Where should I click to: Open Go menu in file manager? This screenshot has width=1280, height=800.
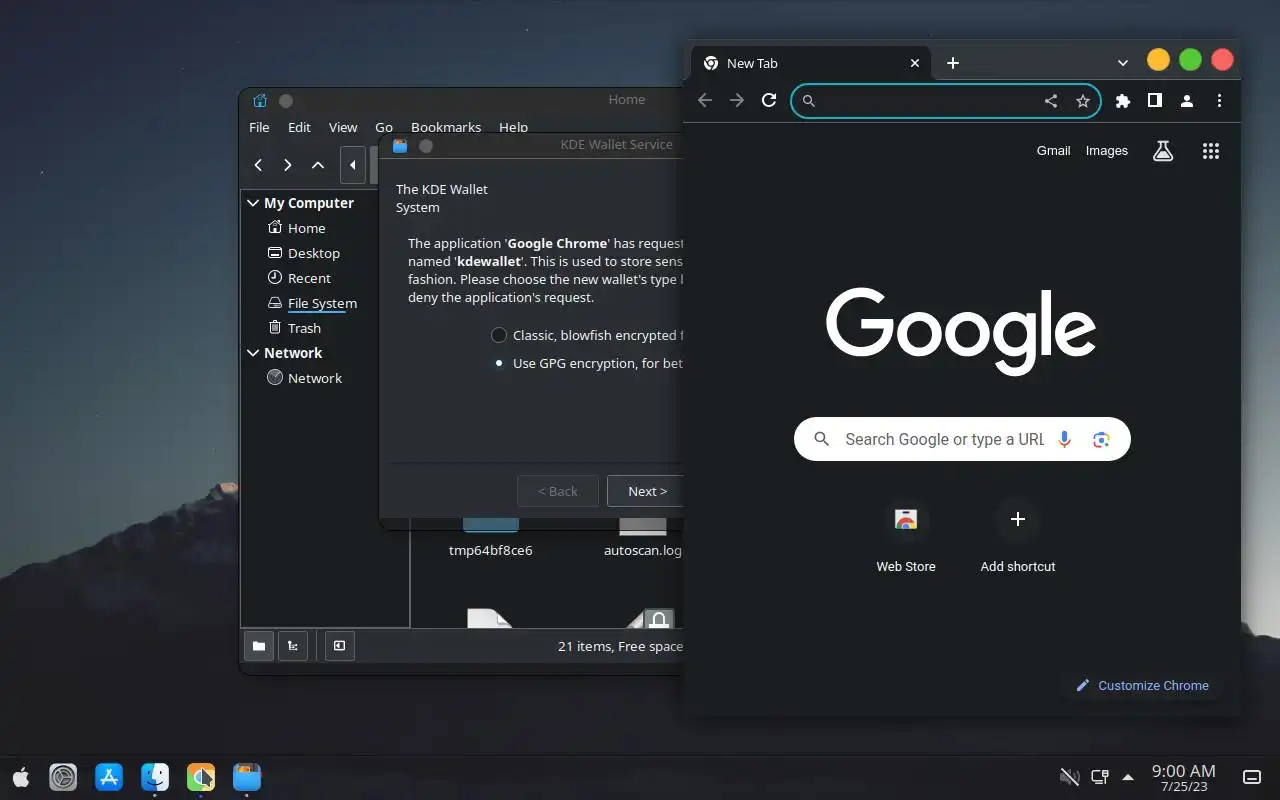point(384,127)
